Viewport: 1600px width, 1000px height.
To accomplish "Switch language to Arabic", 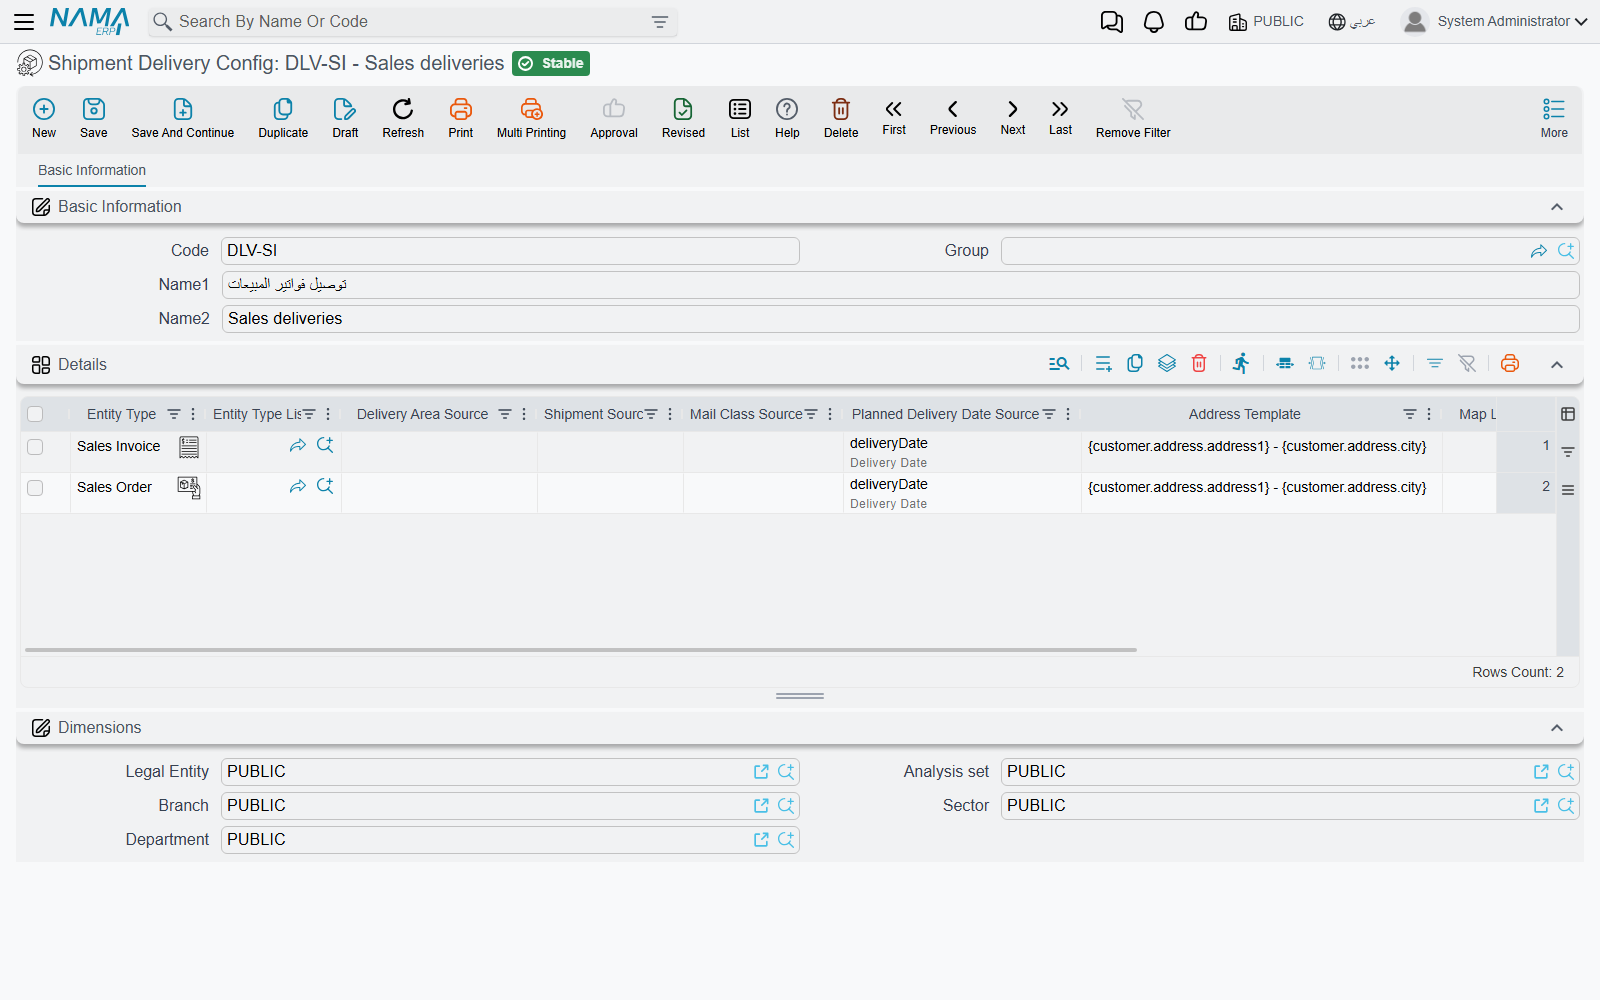I will click(x=1352, y=22).
